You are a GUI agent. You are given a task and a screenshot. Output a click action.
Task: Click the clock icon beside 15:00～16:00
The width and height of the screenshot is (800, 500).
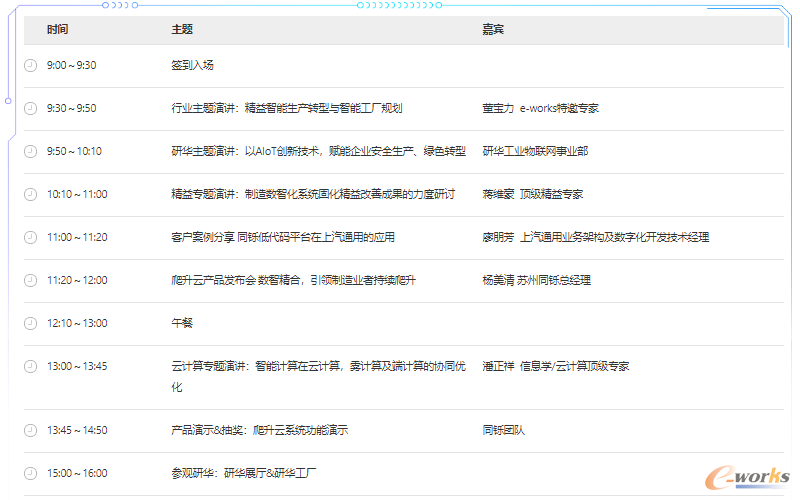pos(31,473)
